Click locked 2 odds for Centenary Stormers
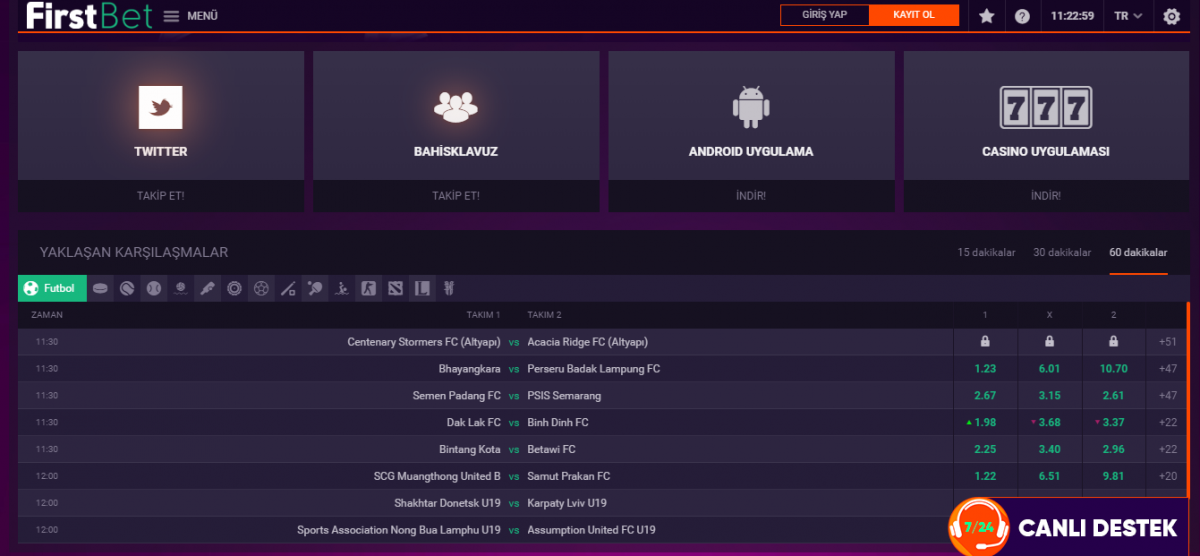This screenshot has height=556, width=1200. point(1114,342)
